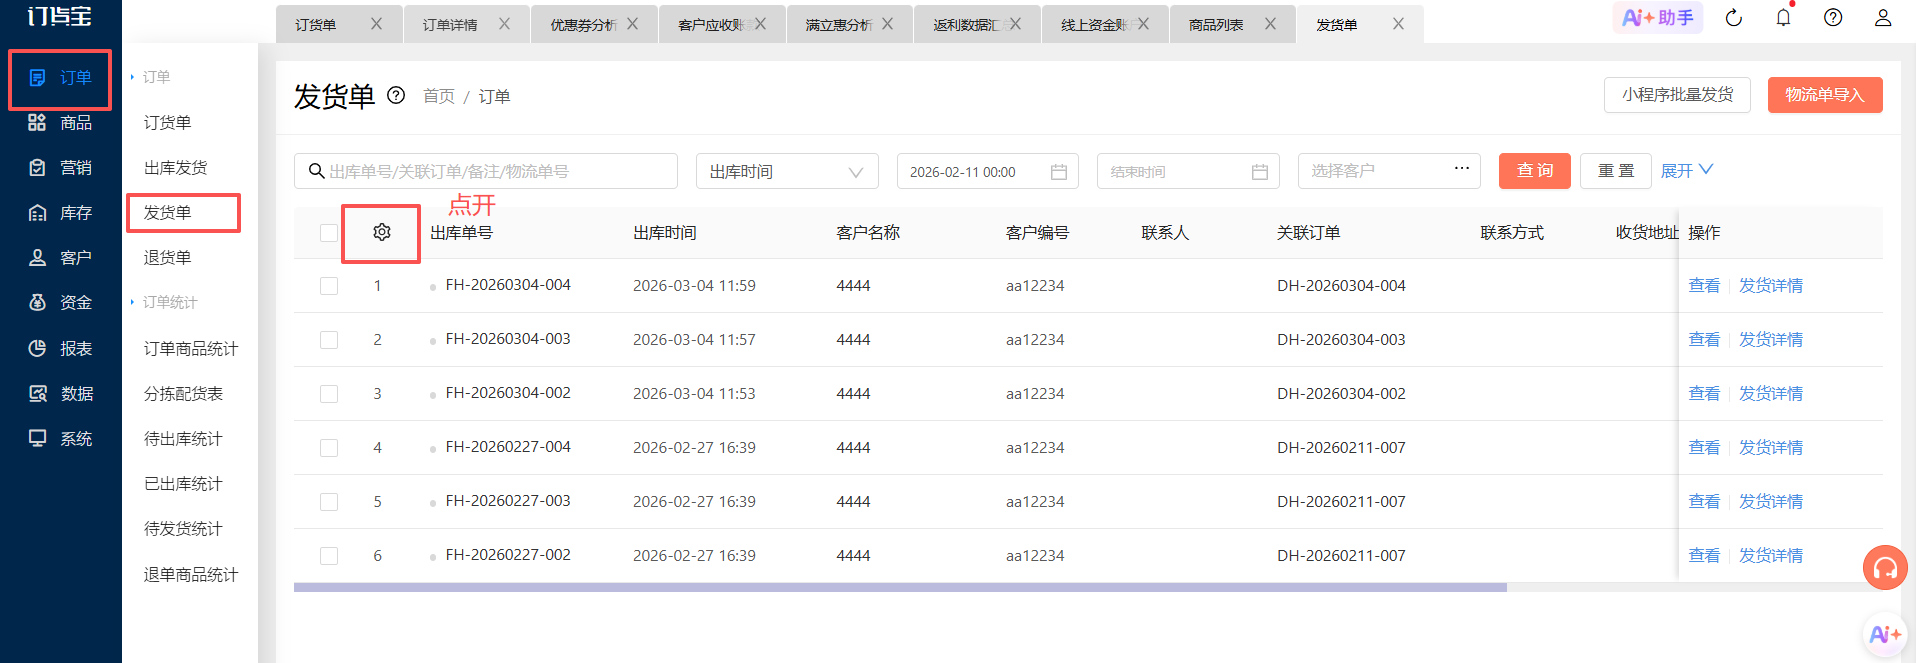The width and height of the screenshot is (1916, 663).
Task: Expand more filters with 展开
Action: [x=1687, y=171]
